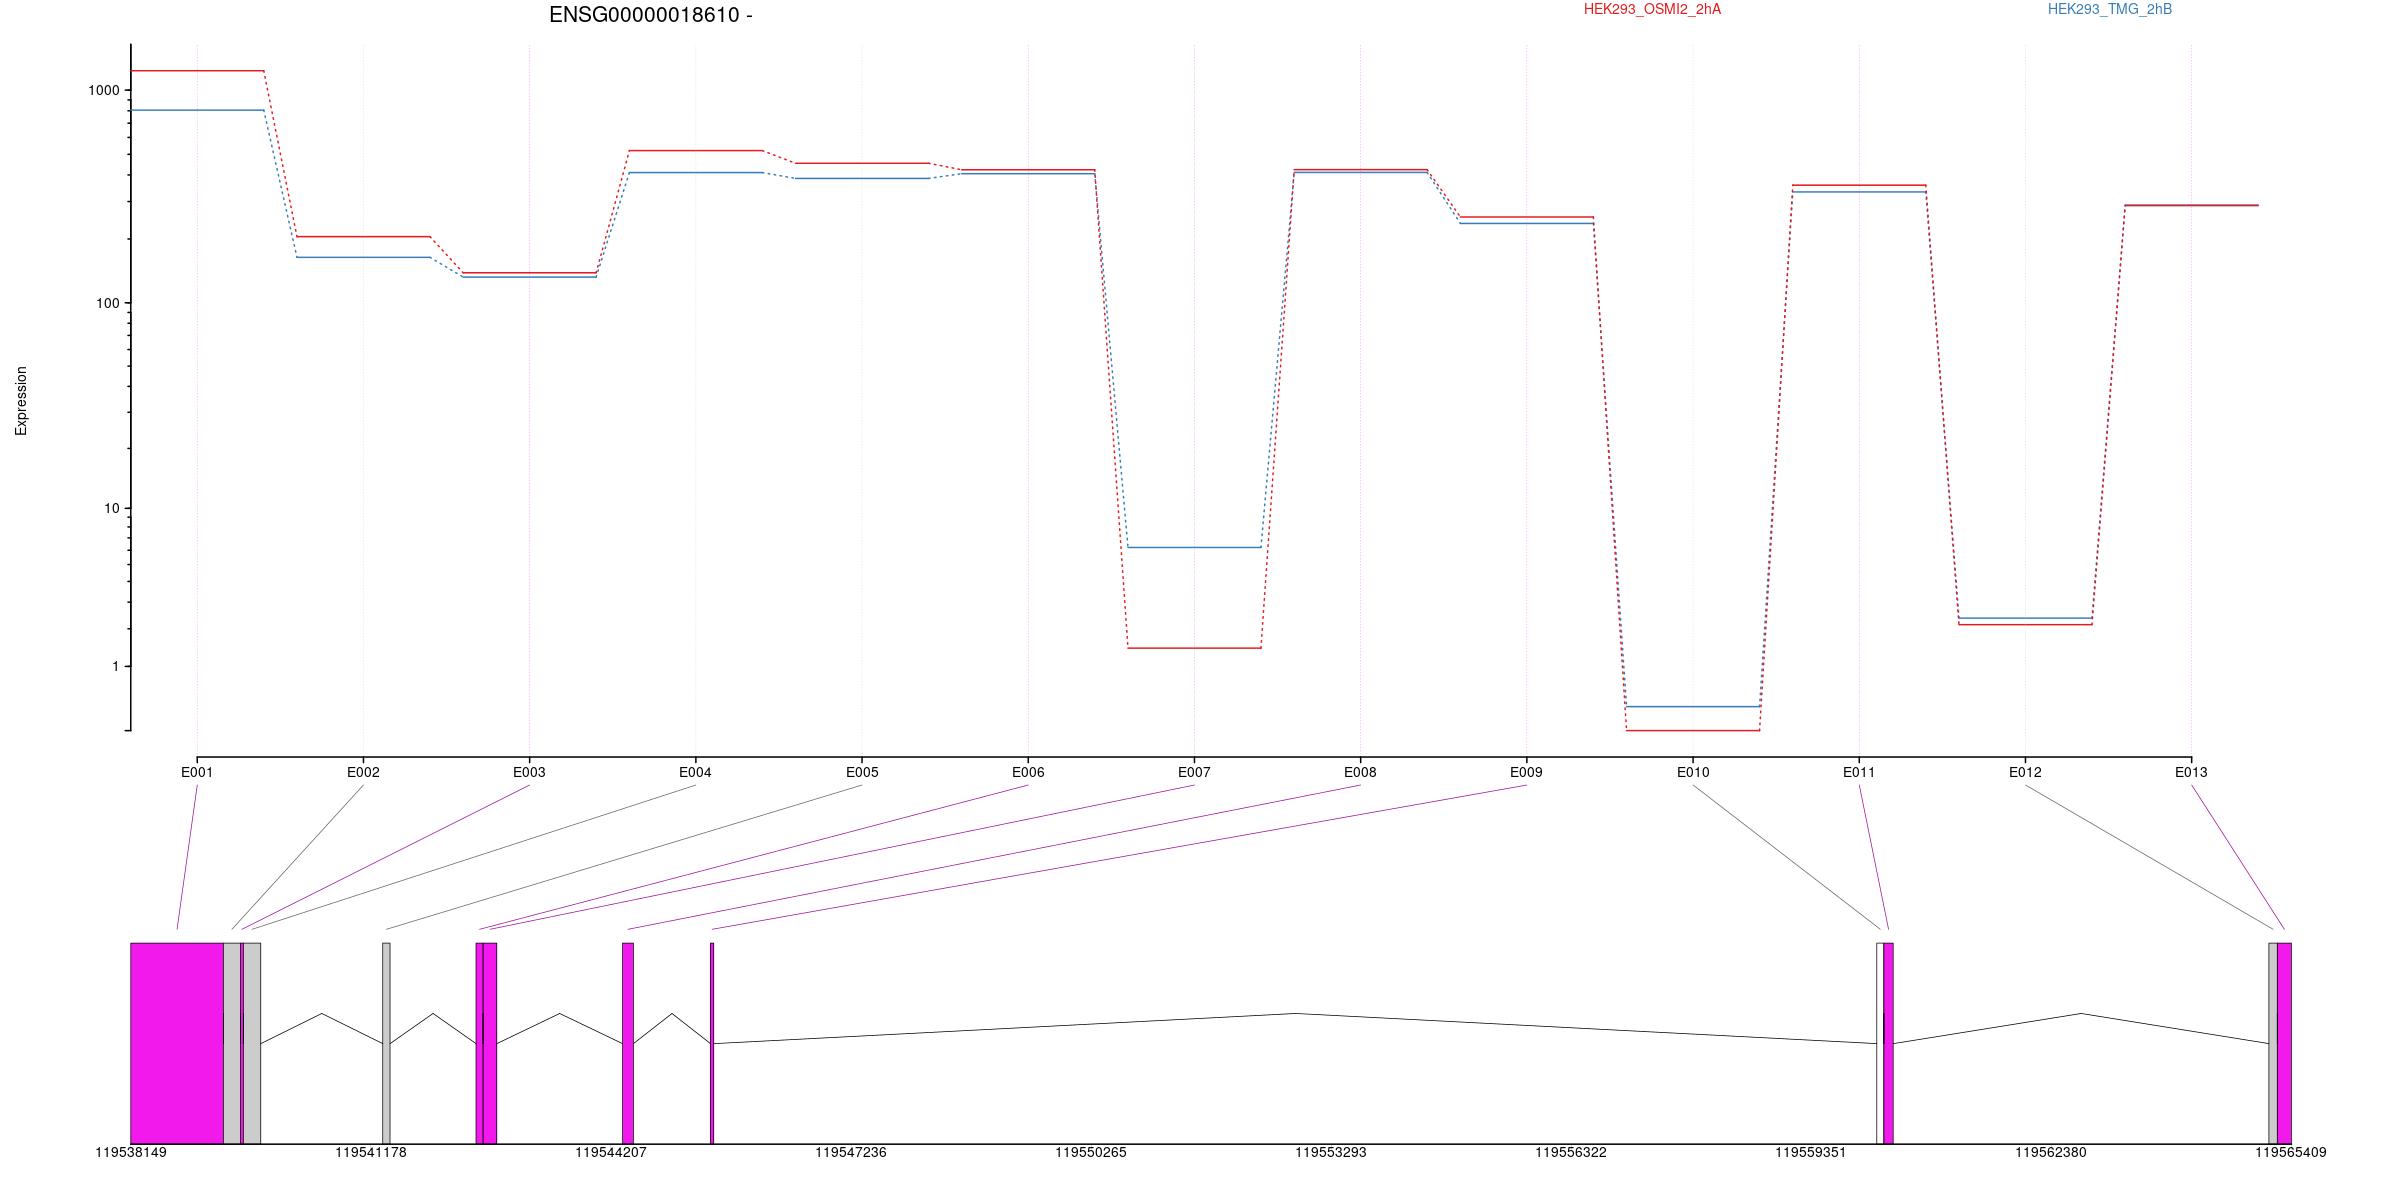Click the gray exon block near 119541178
The width and height of the screenshot is (2400, 1200).
tap(386, 1043)
